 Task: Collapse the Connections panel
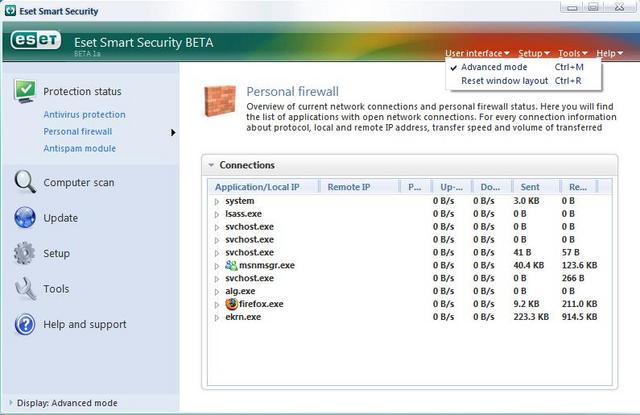click(211, 165)
